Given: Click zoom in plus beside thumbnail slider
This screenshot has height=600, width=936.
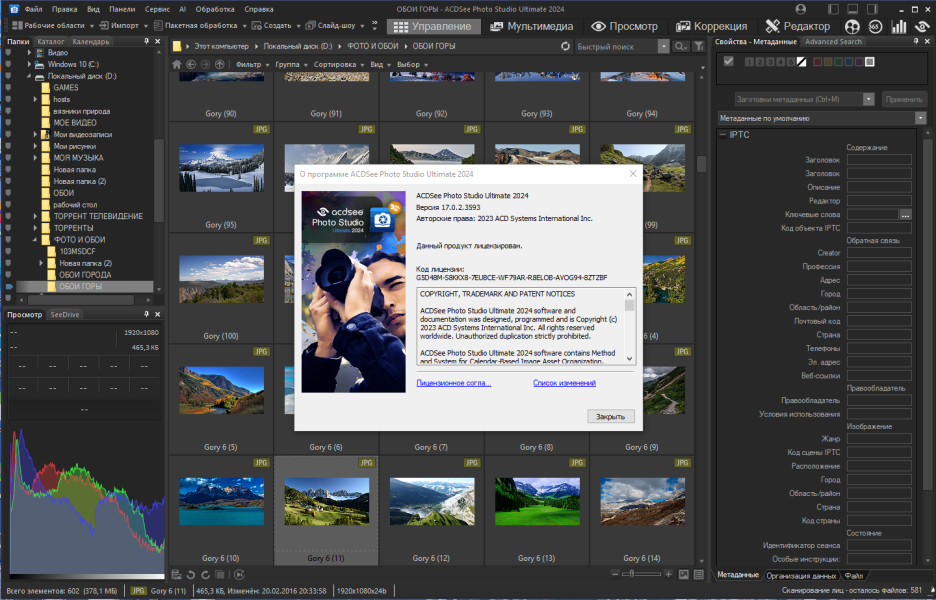Looking at the screenshot, I should click(x=669, y=574).
